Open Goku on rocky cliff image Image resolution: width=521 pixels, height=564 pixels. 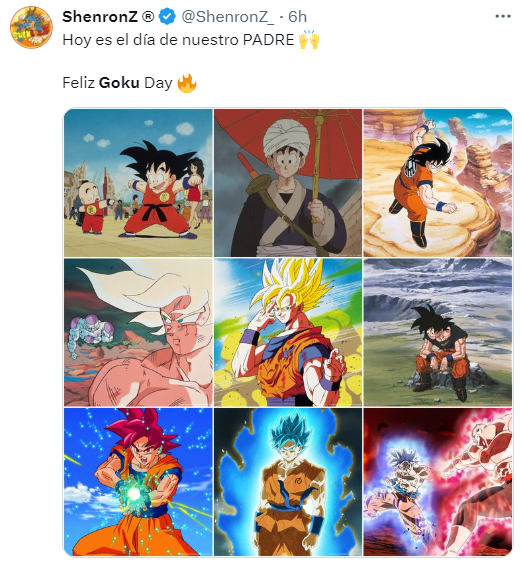click(438, 183)
